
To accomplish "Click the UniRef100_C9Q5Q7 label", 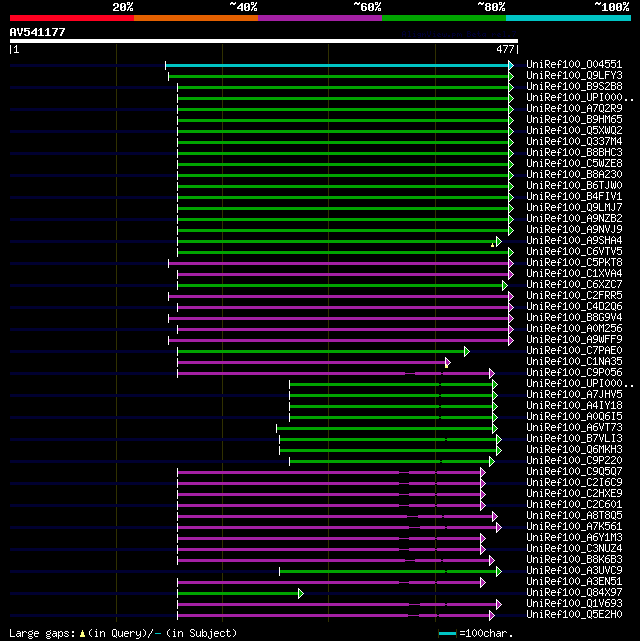I will [x=574, y=472].
